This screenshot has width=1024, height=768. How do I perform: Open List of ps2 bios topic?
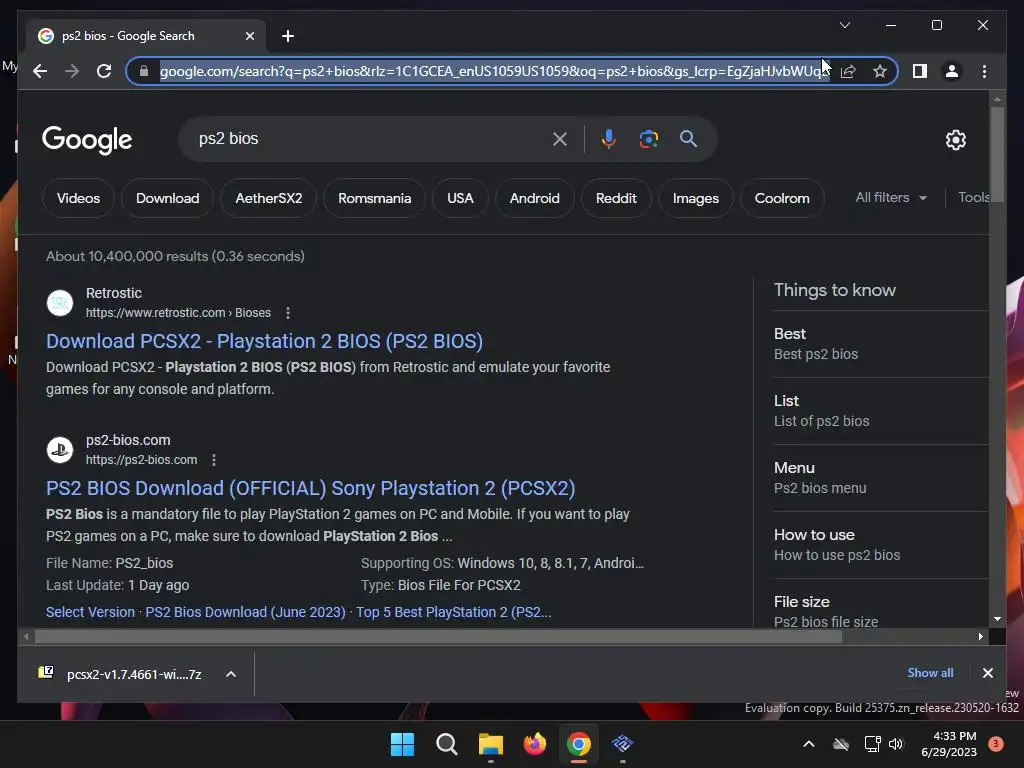click(x=880, y=411)
